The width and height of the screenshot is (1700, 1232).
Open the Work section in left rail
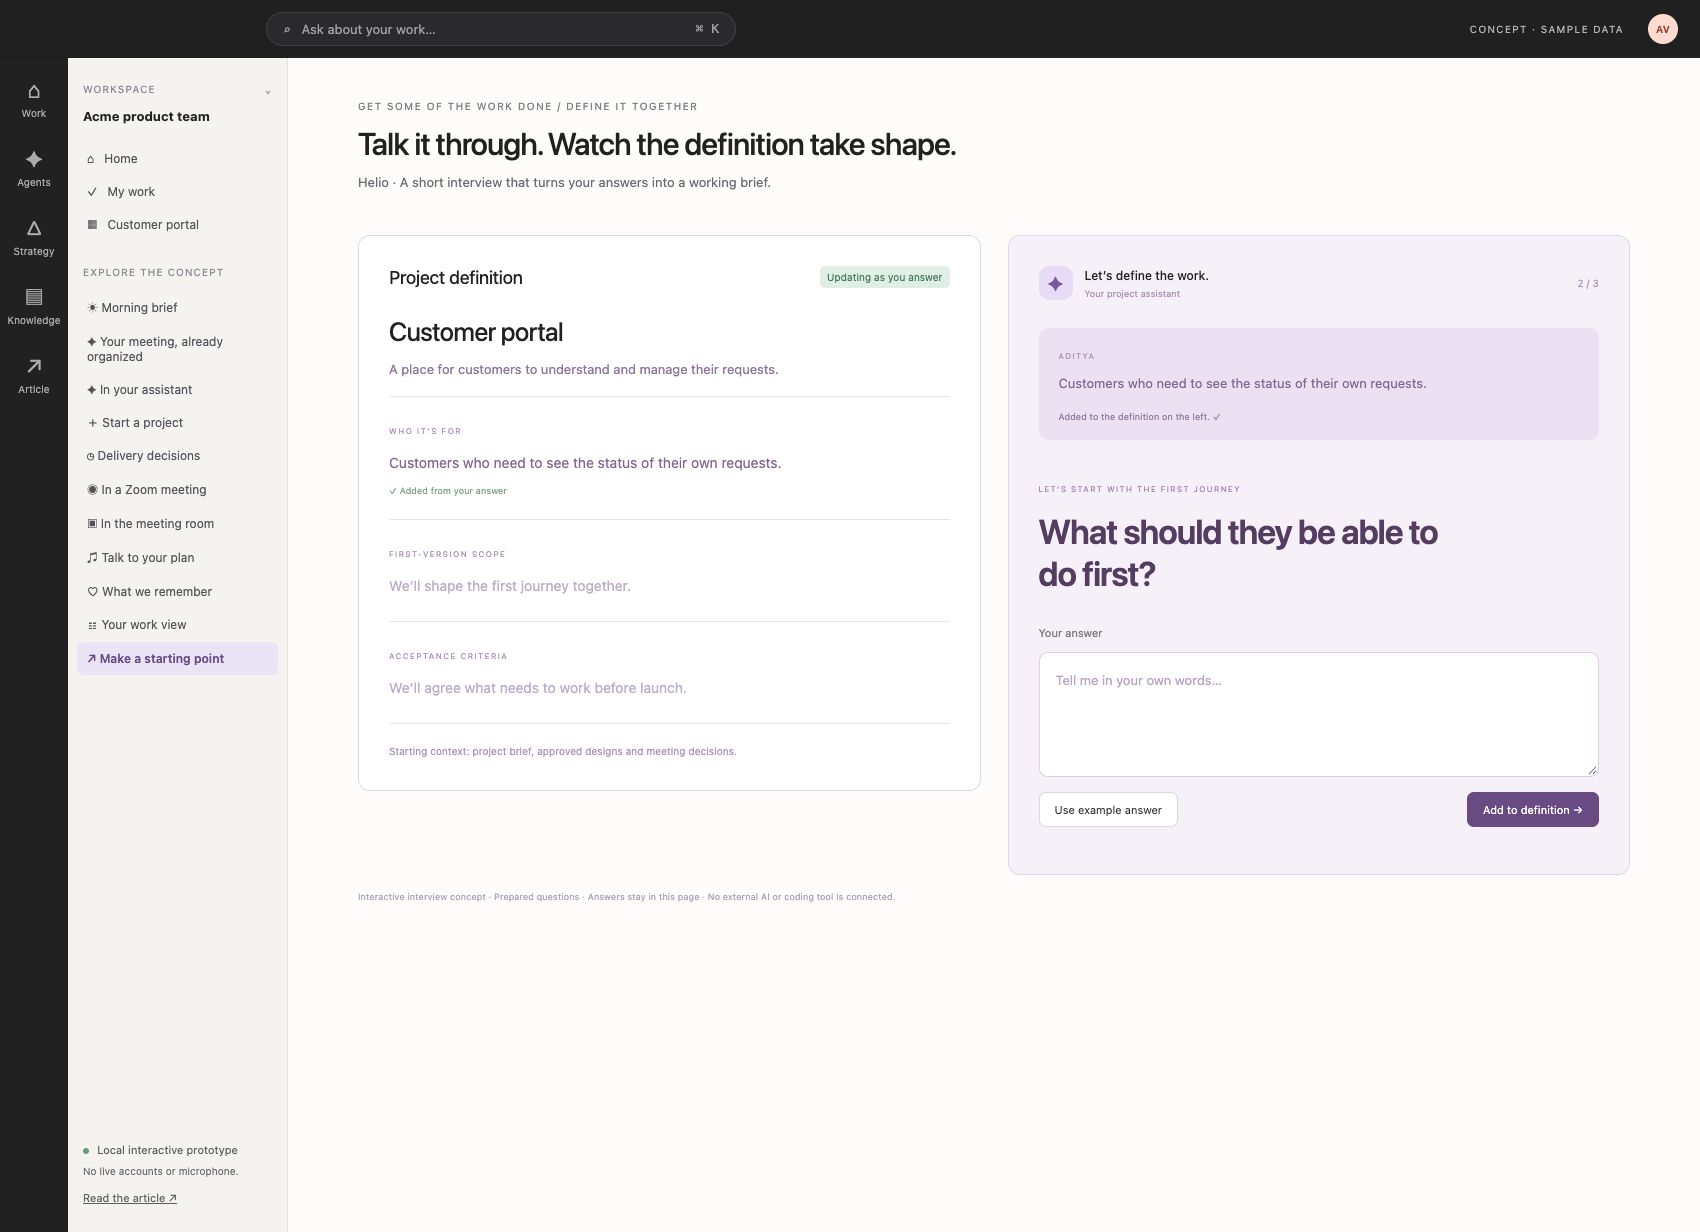34,101
